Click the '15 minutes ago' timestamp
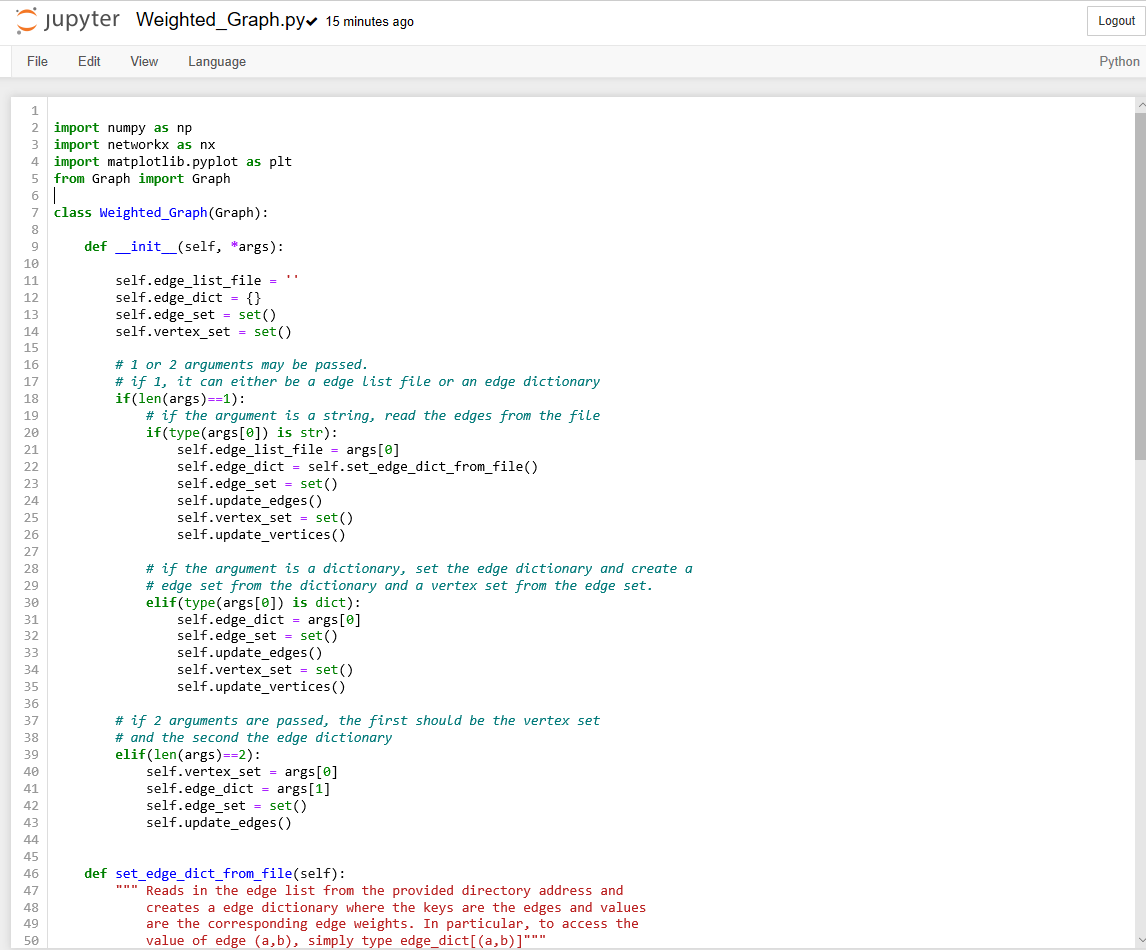 [x=370, y=22]
